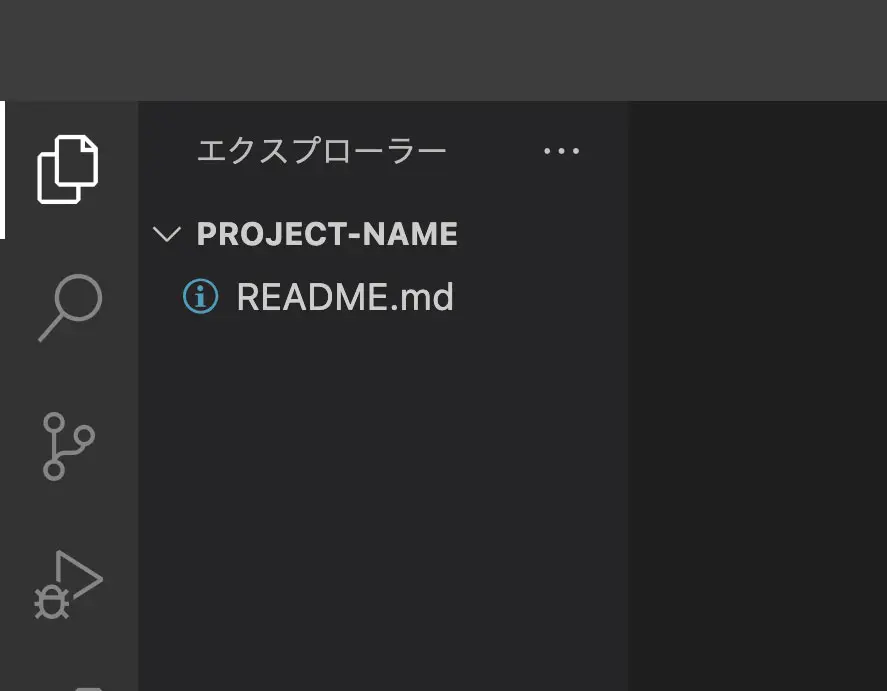Open the ellipsis more actions menu
Screen dimensions: 887x691
pos(561,152)
